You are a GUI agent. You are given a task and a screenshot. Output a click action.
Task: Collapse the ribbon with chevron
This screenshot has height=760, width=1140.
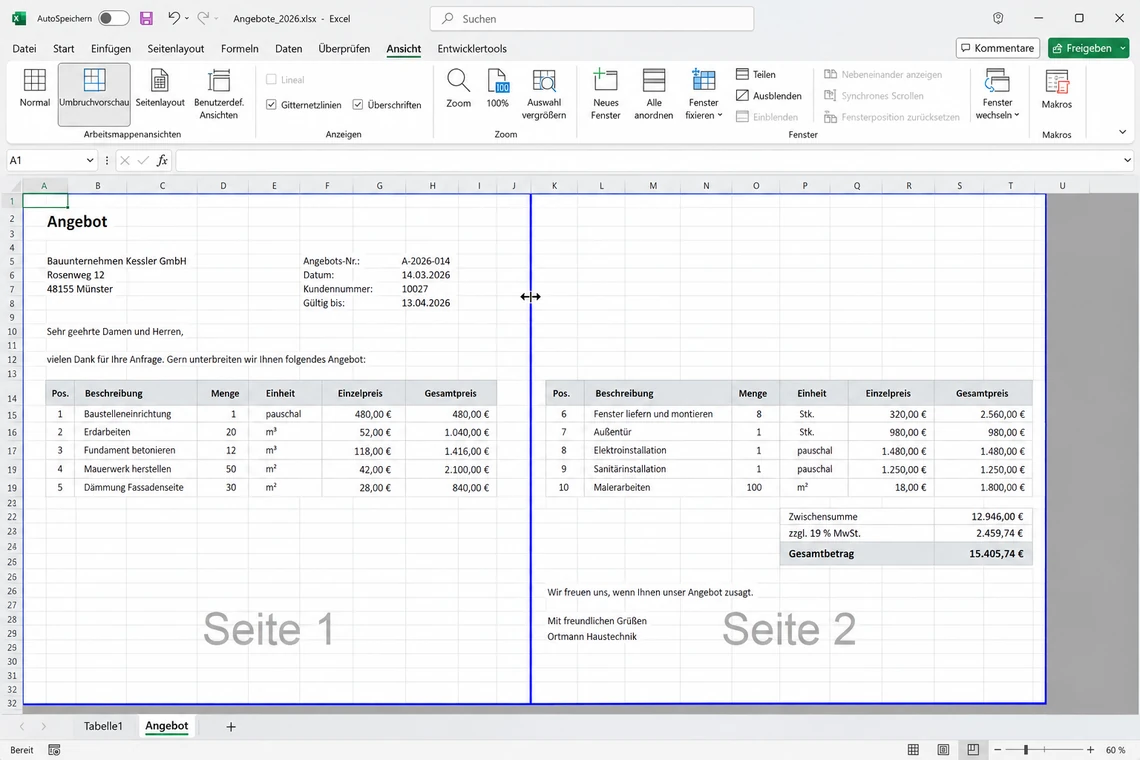click(x=1123, y=132)
